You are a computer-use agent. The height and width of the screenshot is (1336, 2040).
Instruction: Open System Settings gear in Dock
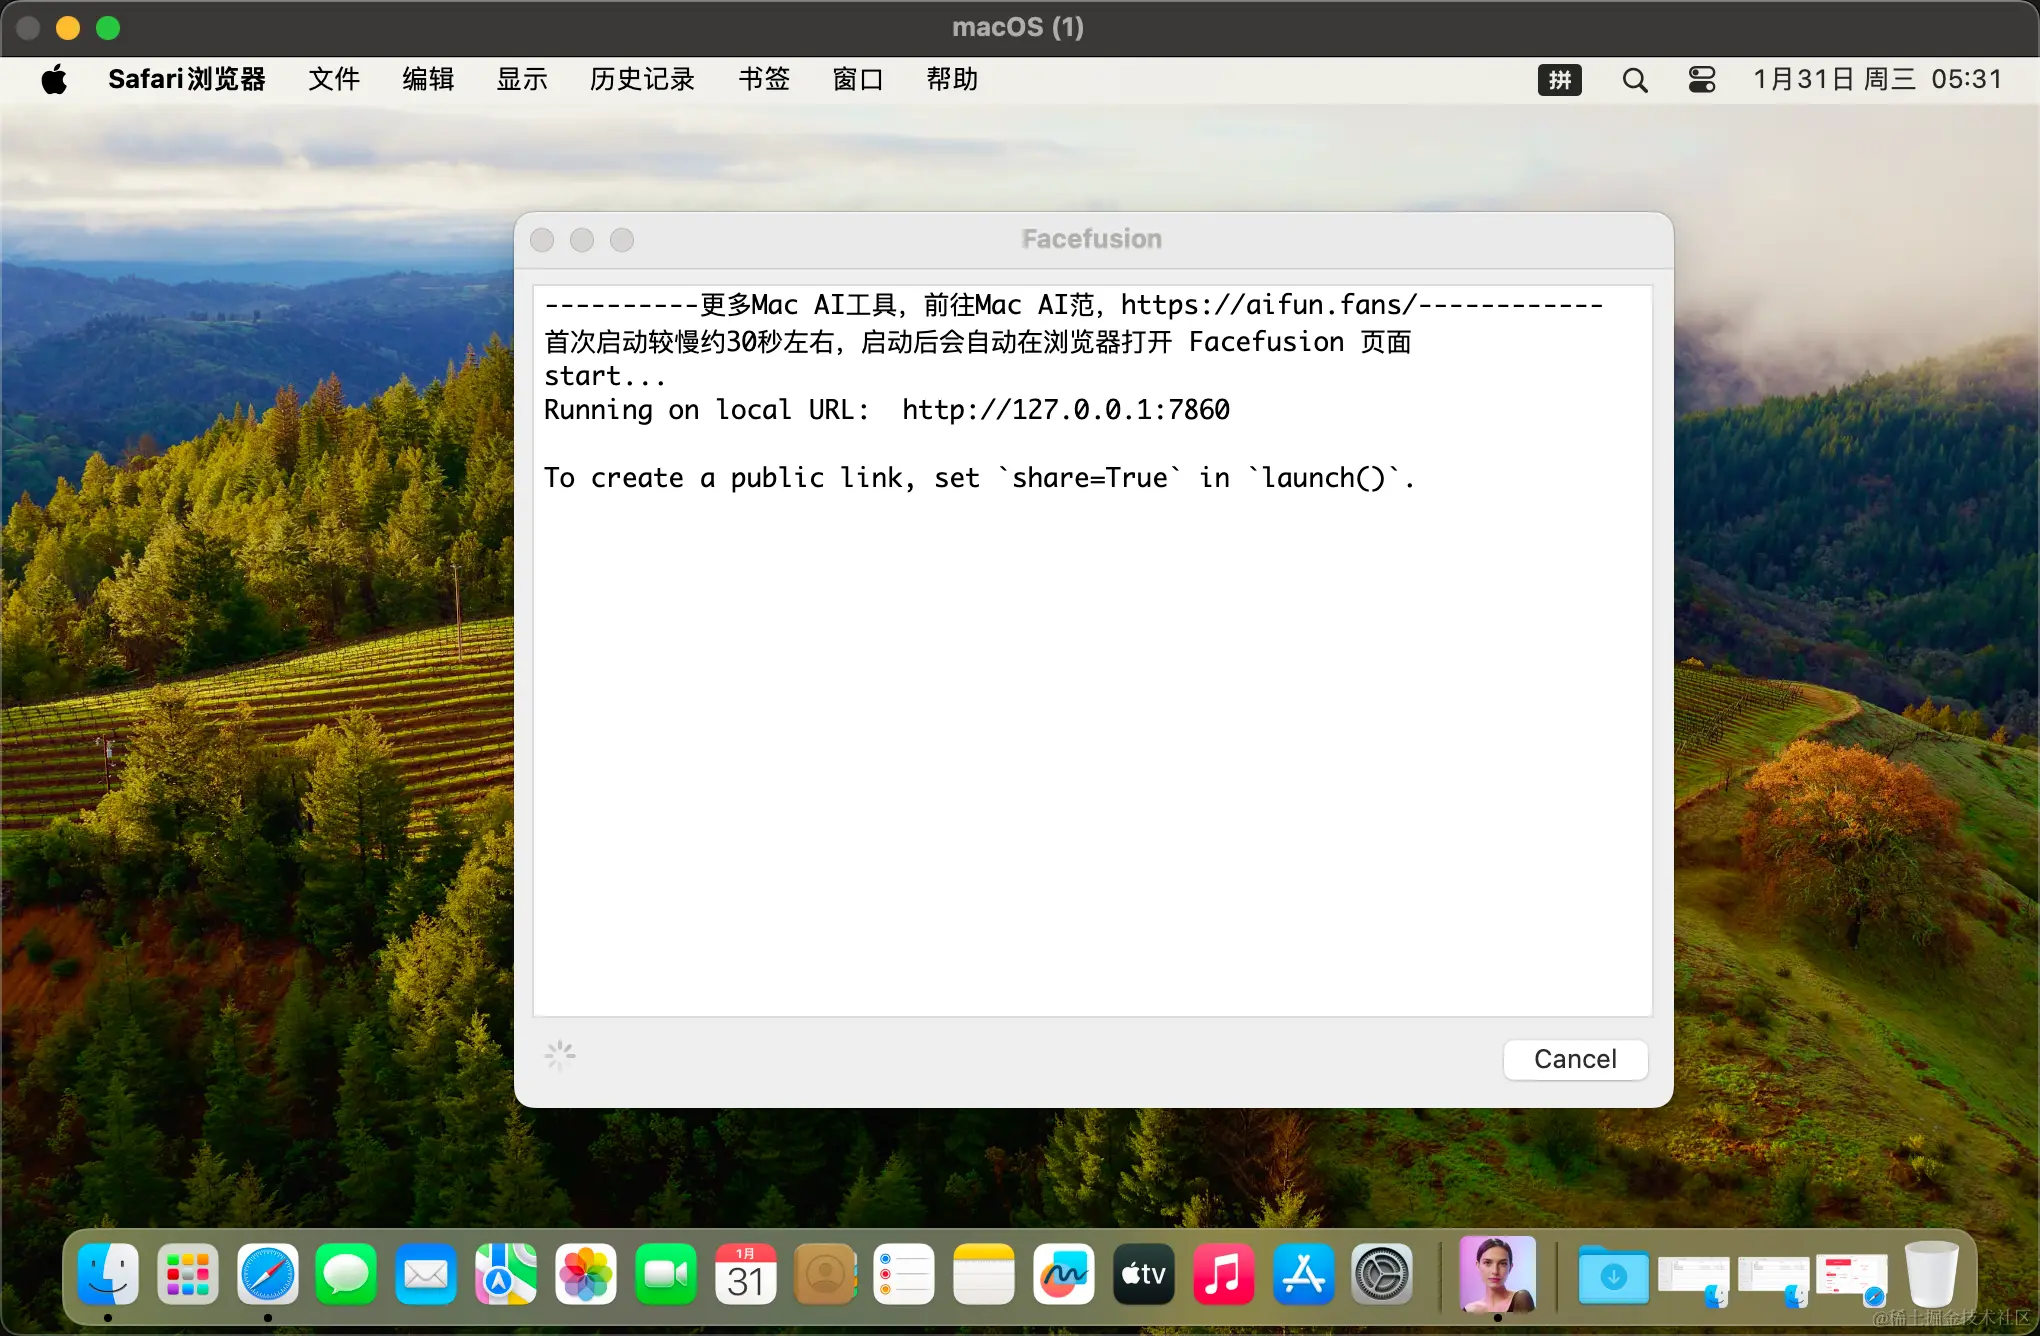point(1383,1275)
